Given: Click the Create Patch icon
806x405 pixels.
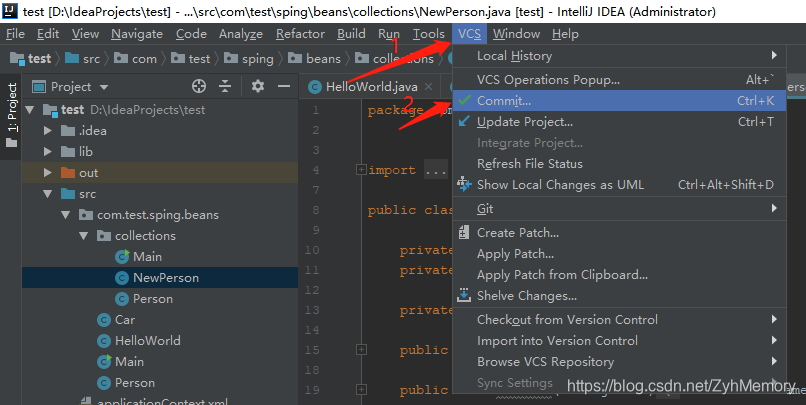Looking at the screenshot, I should click(464, 233).
